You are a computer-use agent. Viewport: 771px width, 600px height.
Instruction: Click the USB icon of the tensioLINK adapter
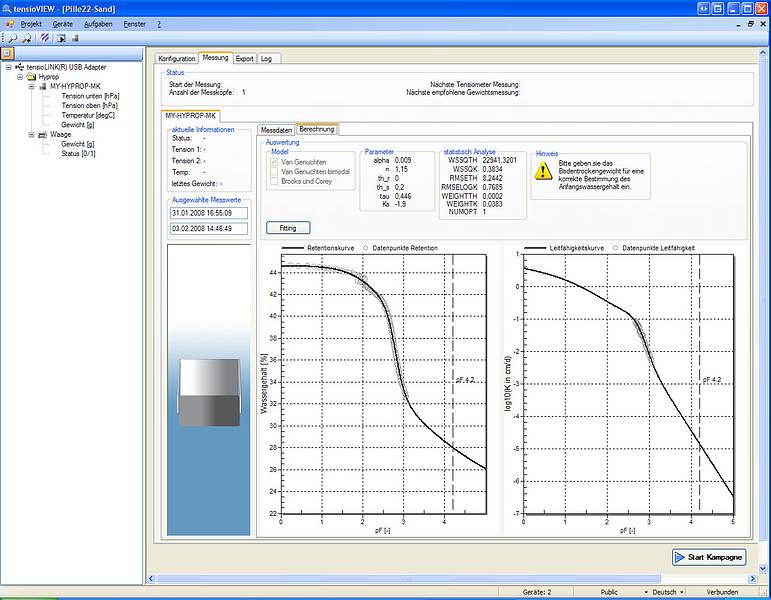(x=20, y=67)
